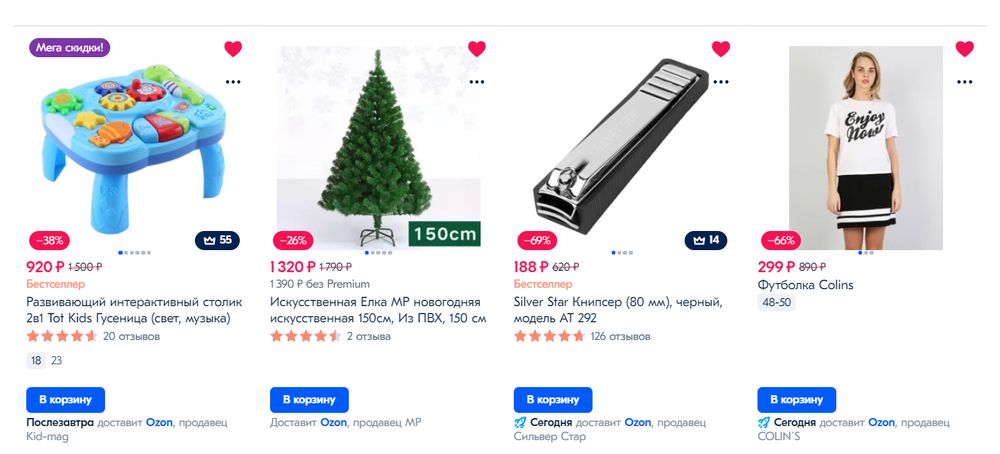This screenshot has height=454, width=1000.
Task: Click the artificial Christmas tree product image
Action: (x=378, y=147)
